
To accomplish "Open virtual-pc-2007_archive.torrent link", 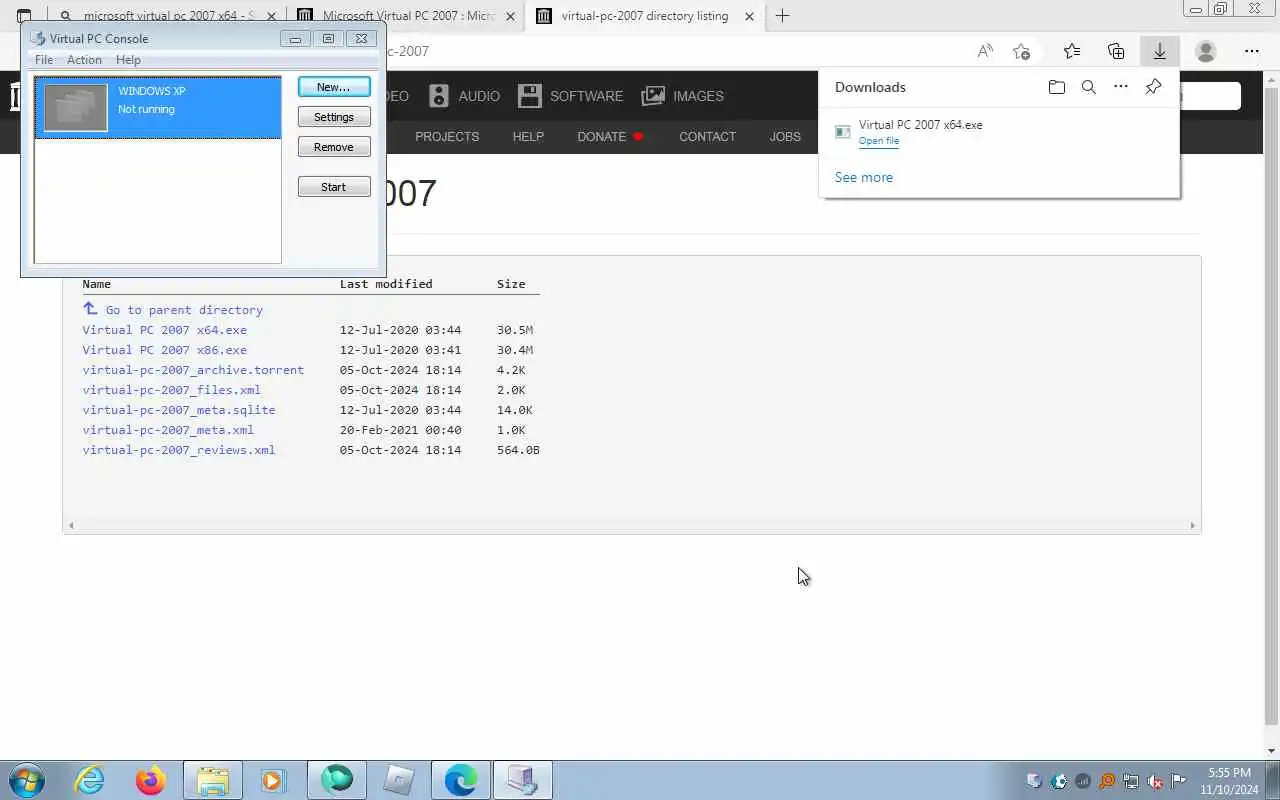I will [x=193, y=370].
